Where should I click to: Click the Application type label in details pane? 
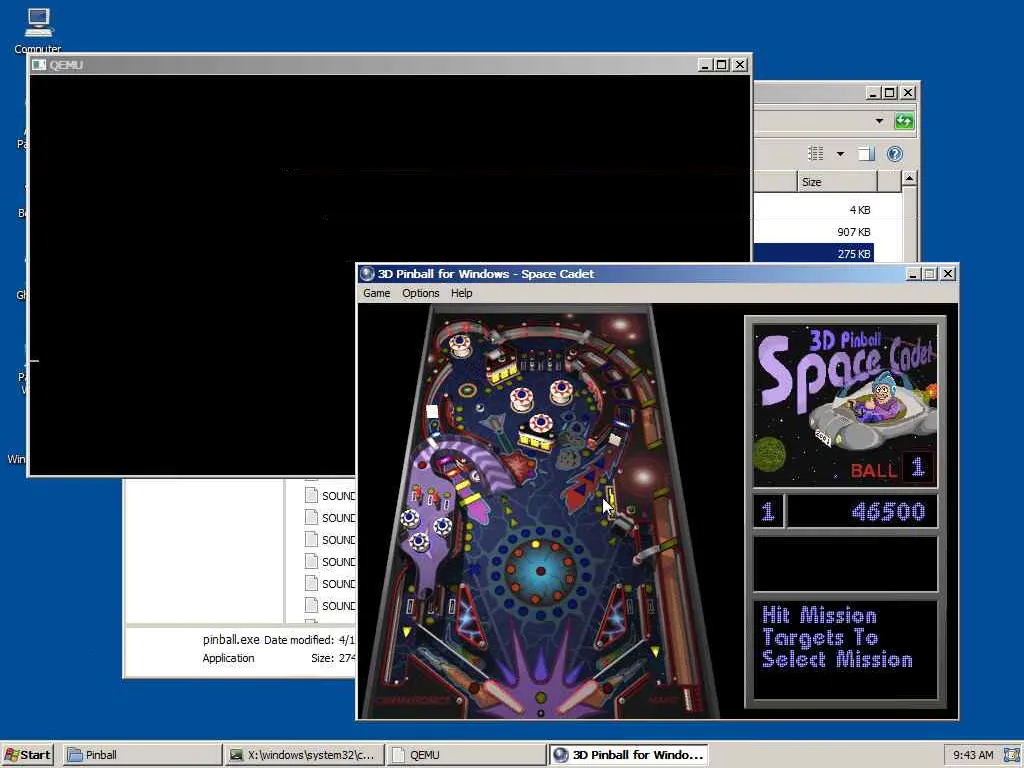coord(228,658)
